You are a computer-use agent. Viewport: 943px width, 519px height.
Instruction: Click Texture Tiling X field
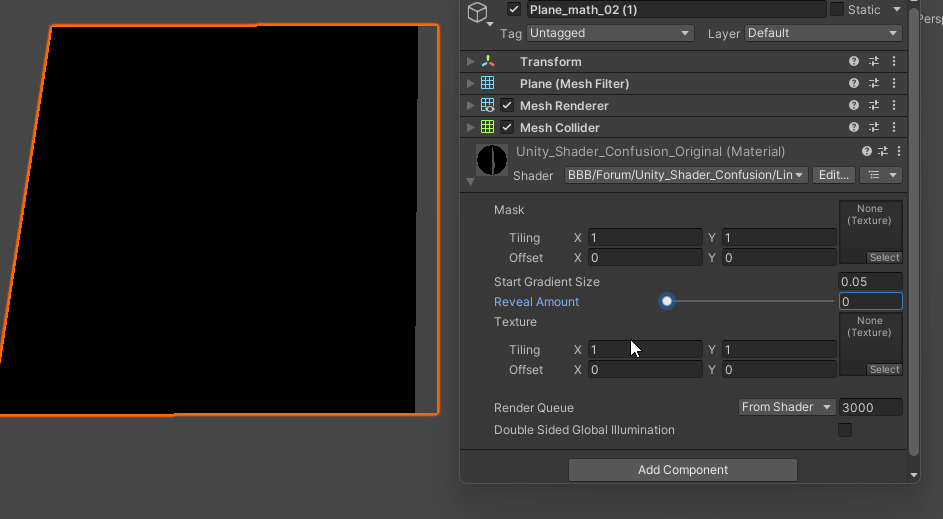pos(645,349)
